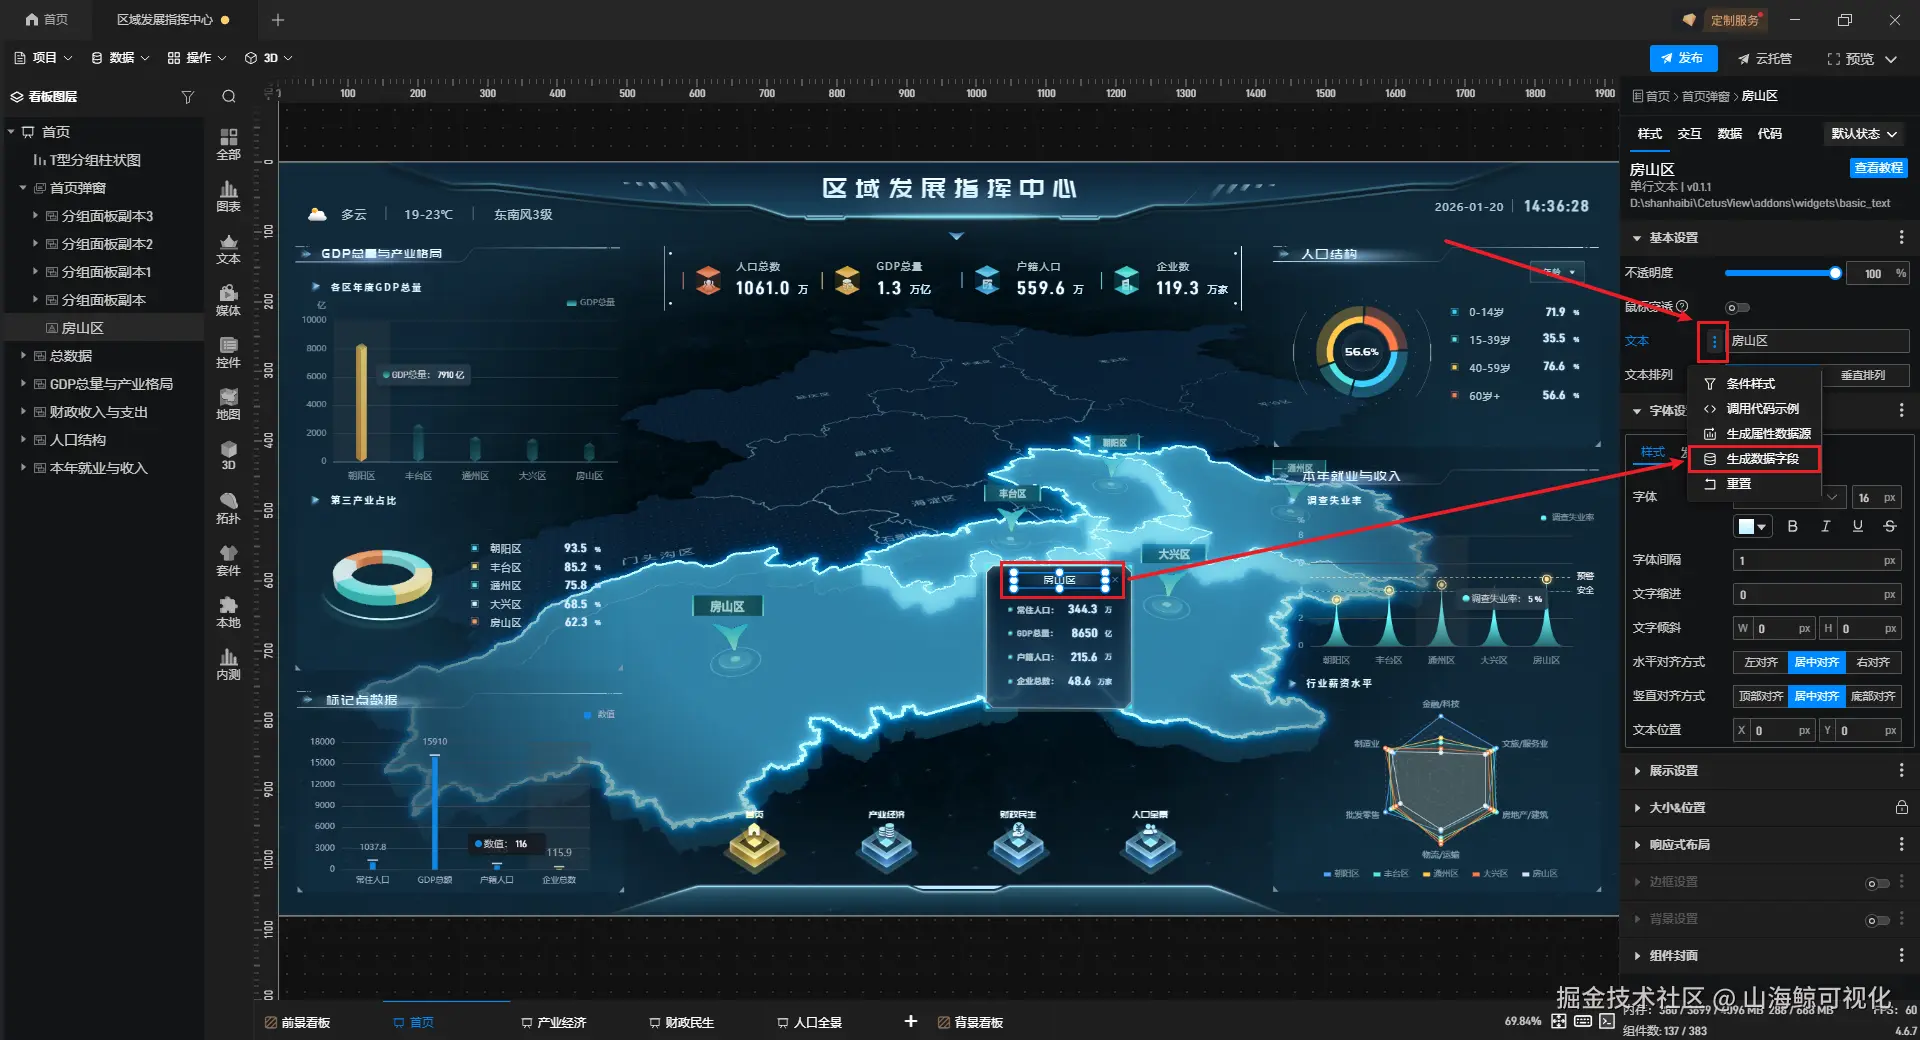Open the 本地 local components
The image size is (1920, 1040).
[229, 611]
